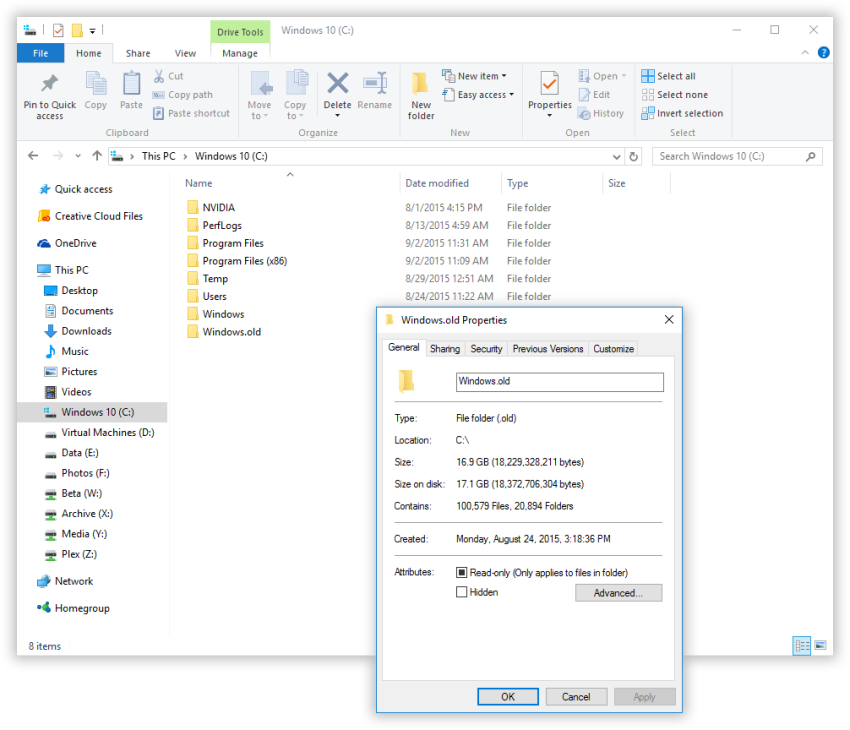The image size is (850, 730).
Task: Click the folder name field Windows.old
Action: pyautogui.click(x=559, y=382)
